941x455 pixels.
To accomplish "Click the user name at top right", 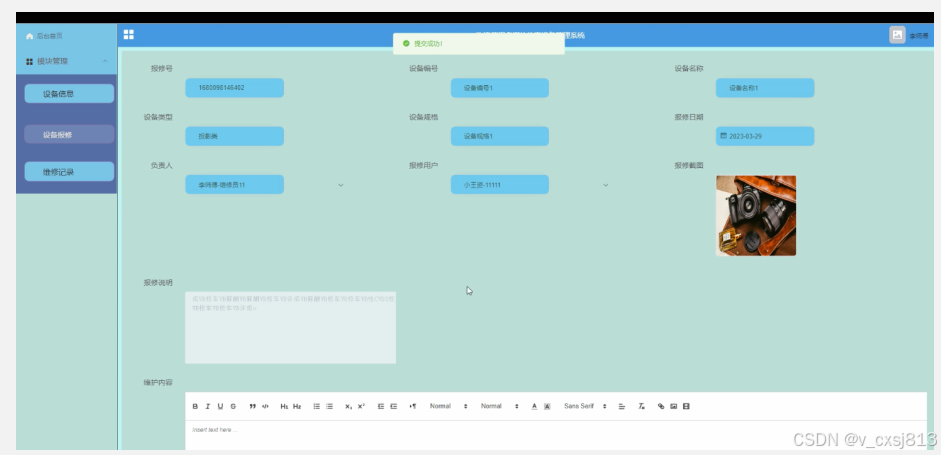I will click(918, 36).
